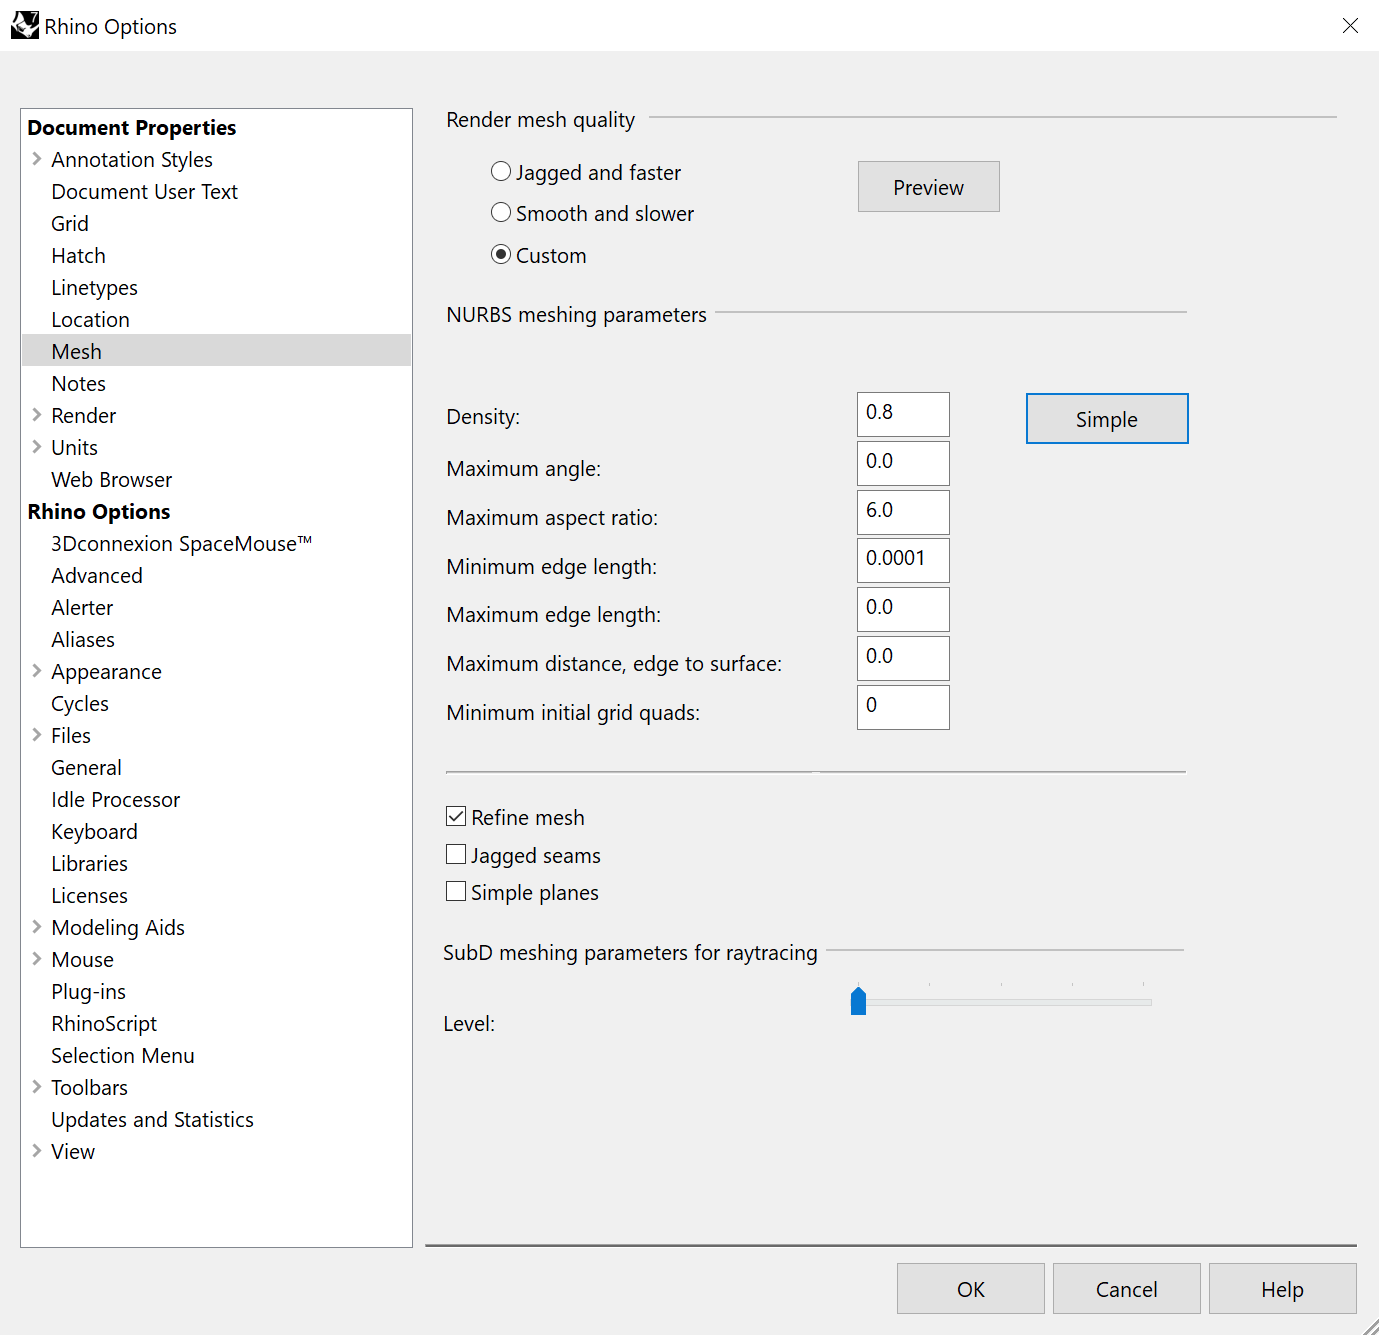Open the Licenses page
Image resolution: width=1379 pixels, height=1335 pixels.
tap(89, 895)
